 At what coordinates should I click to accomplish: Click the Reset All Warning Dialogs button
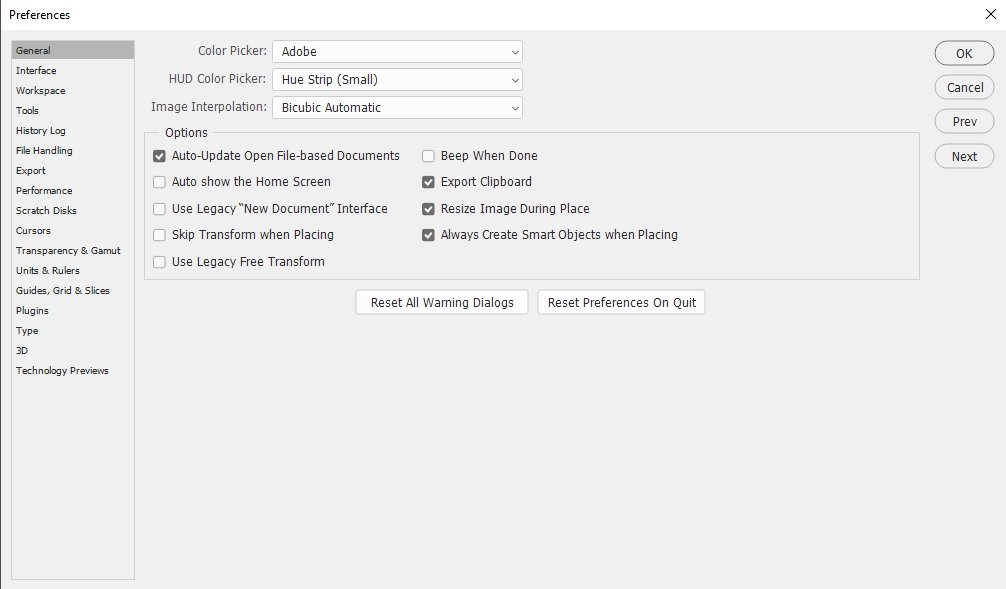[442, 302]
